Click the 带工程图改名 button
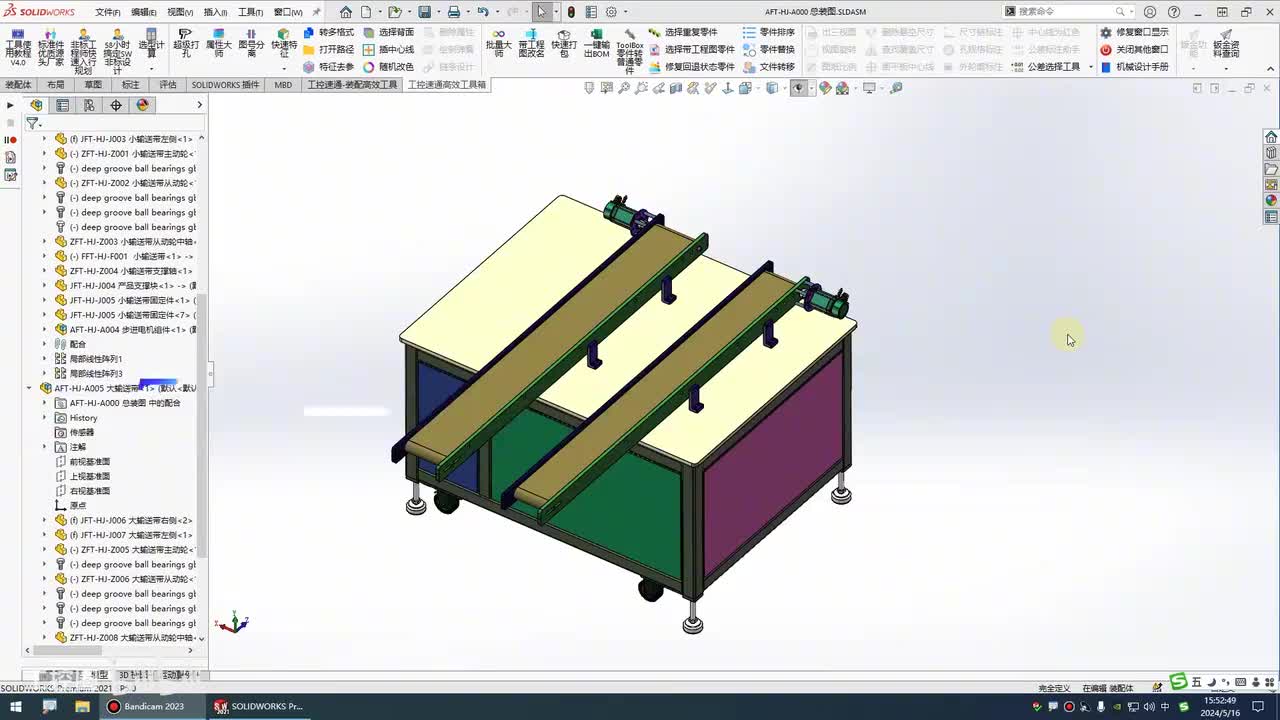This screenshot has height=720, width=1280. (531, 44)
